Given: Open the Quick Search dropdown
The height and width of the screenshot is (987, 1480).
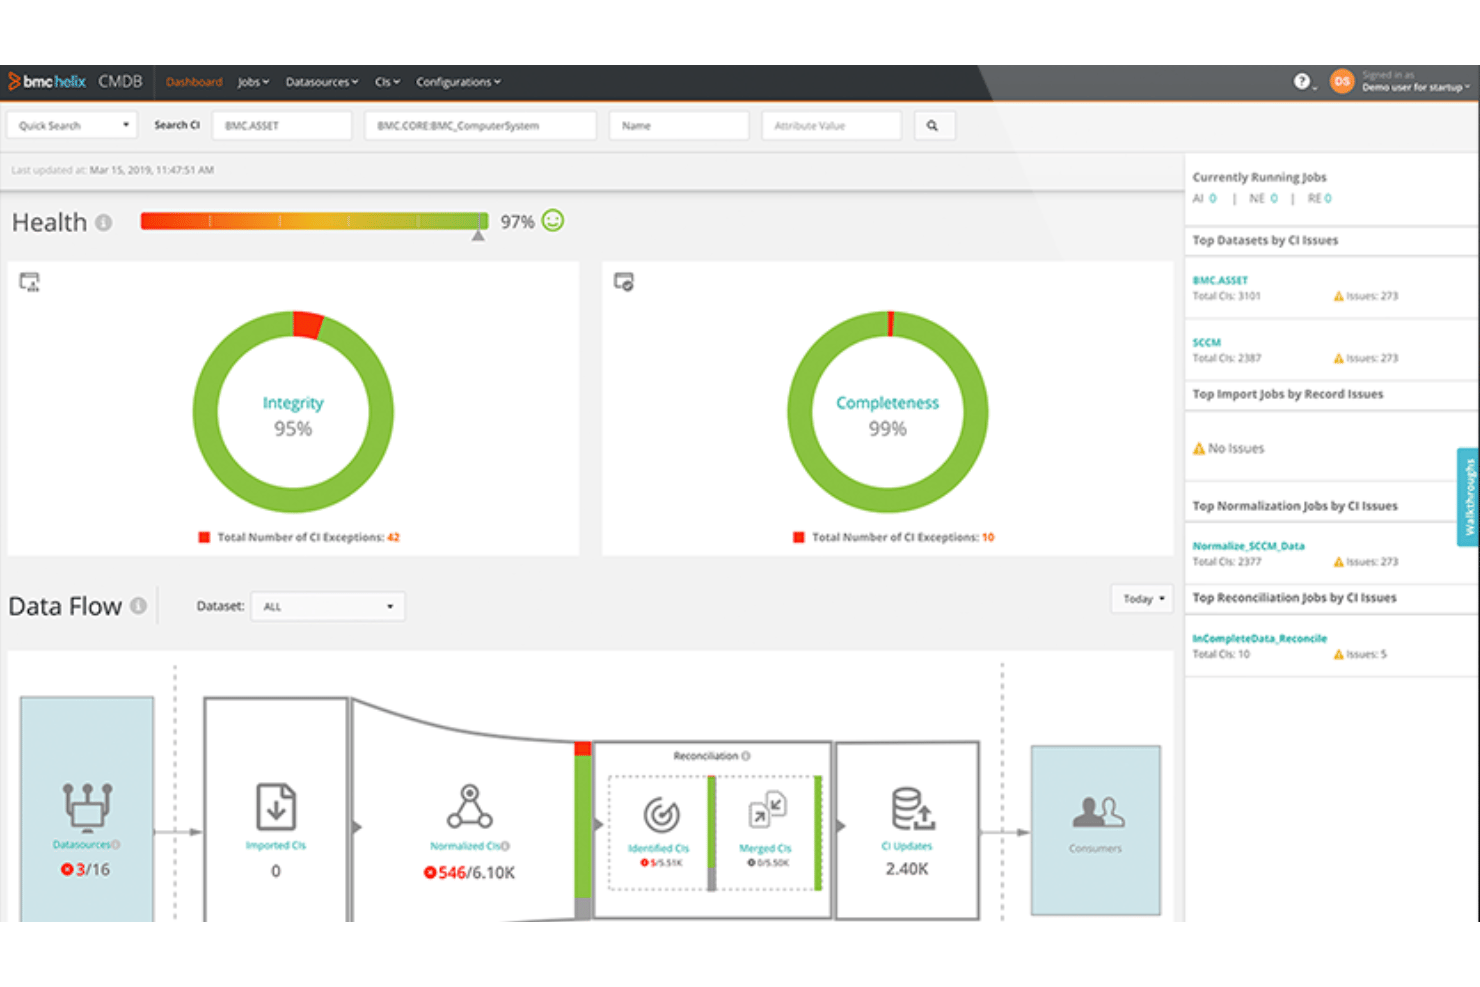Looking at the screenshot, I should [x=72, y=126].
